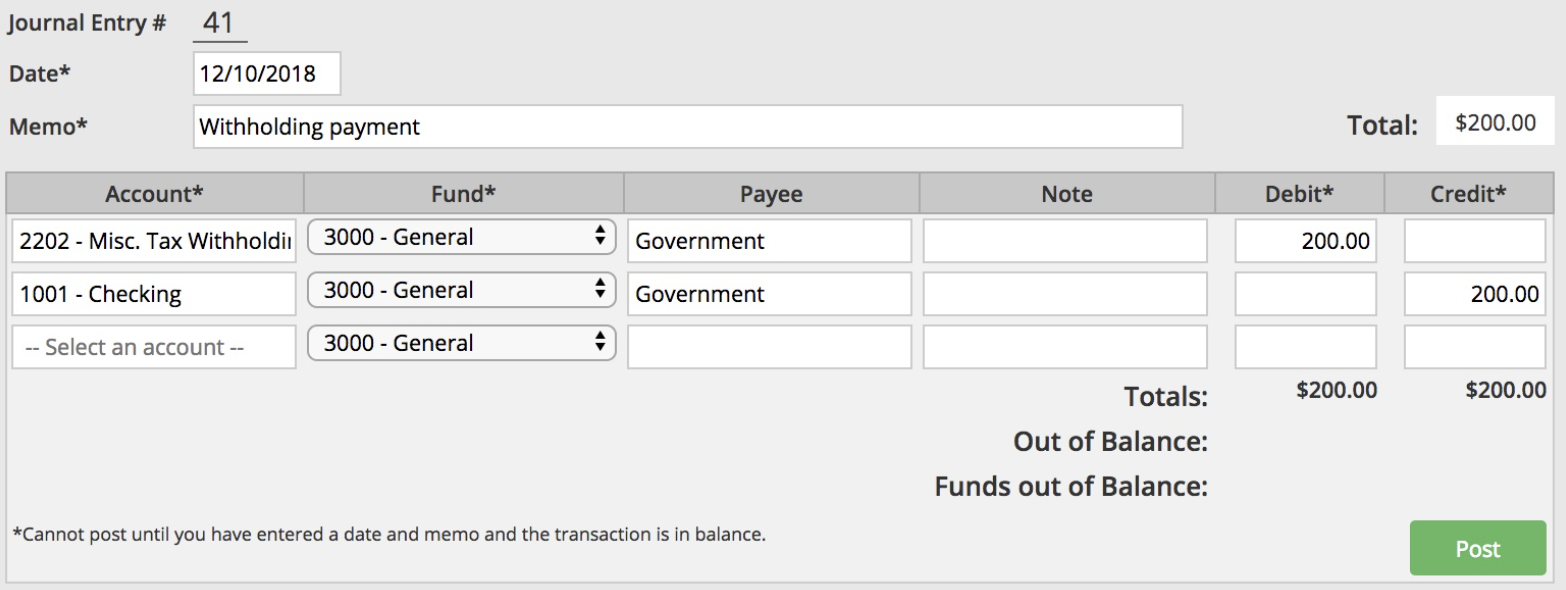Click the Note field in the first row
This screenshot has width=1566, height=590.
(1065, 241)
